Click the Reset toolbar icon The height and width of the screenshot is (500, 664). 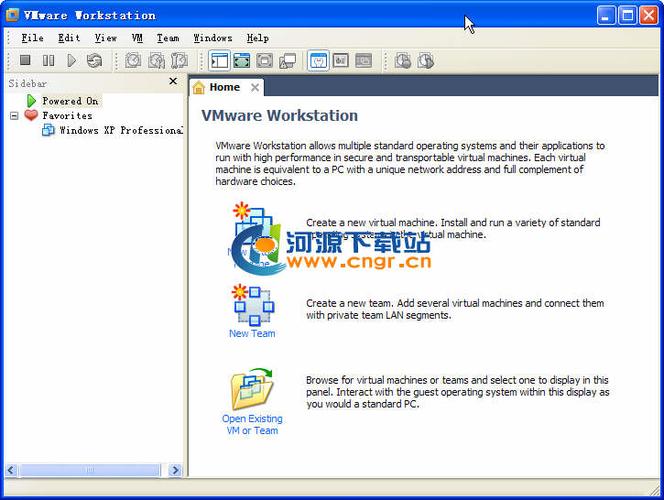pyautogui.click(x=94, y=61)
